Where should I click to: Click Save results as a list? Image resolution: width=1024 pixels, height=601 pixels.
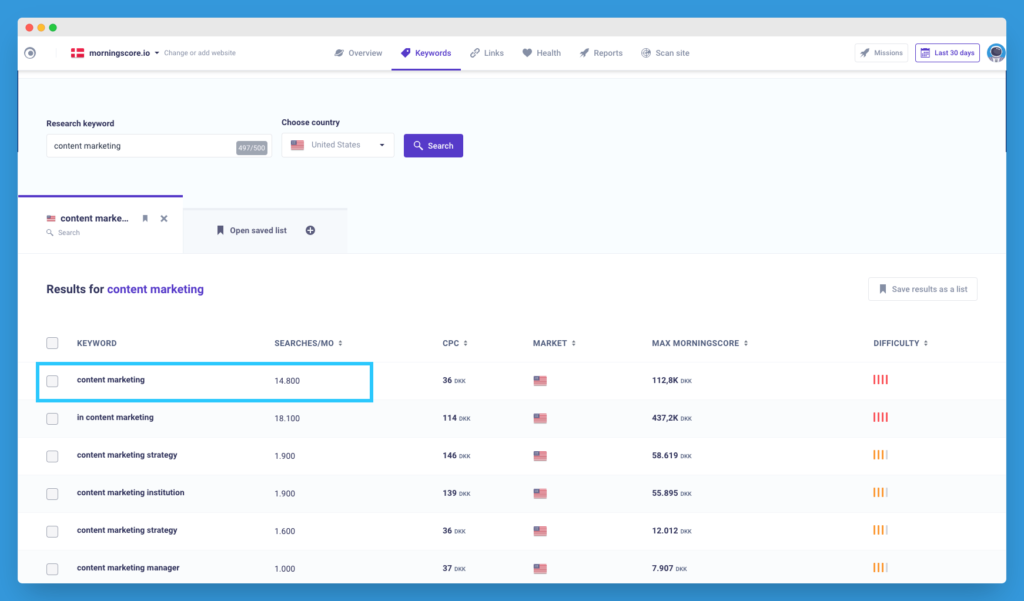(922, 289)
